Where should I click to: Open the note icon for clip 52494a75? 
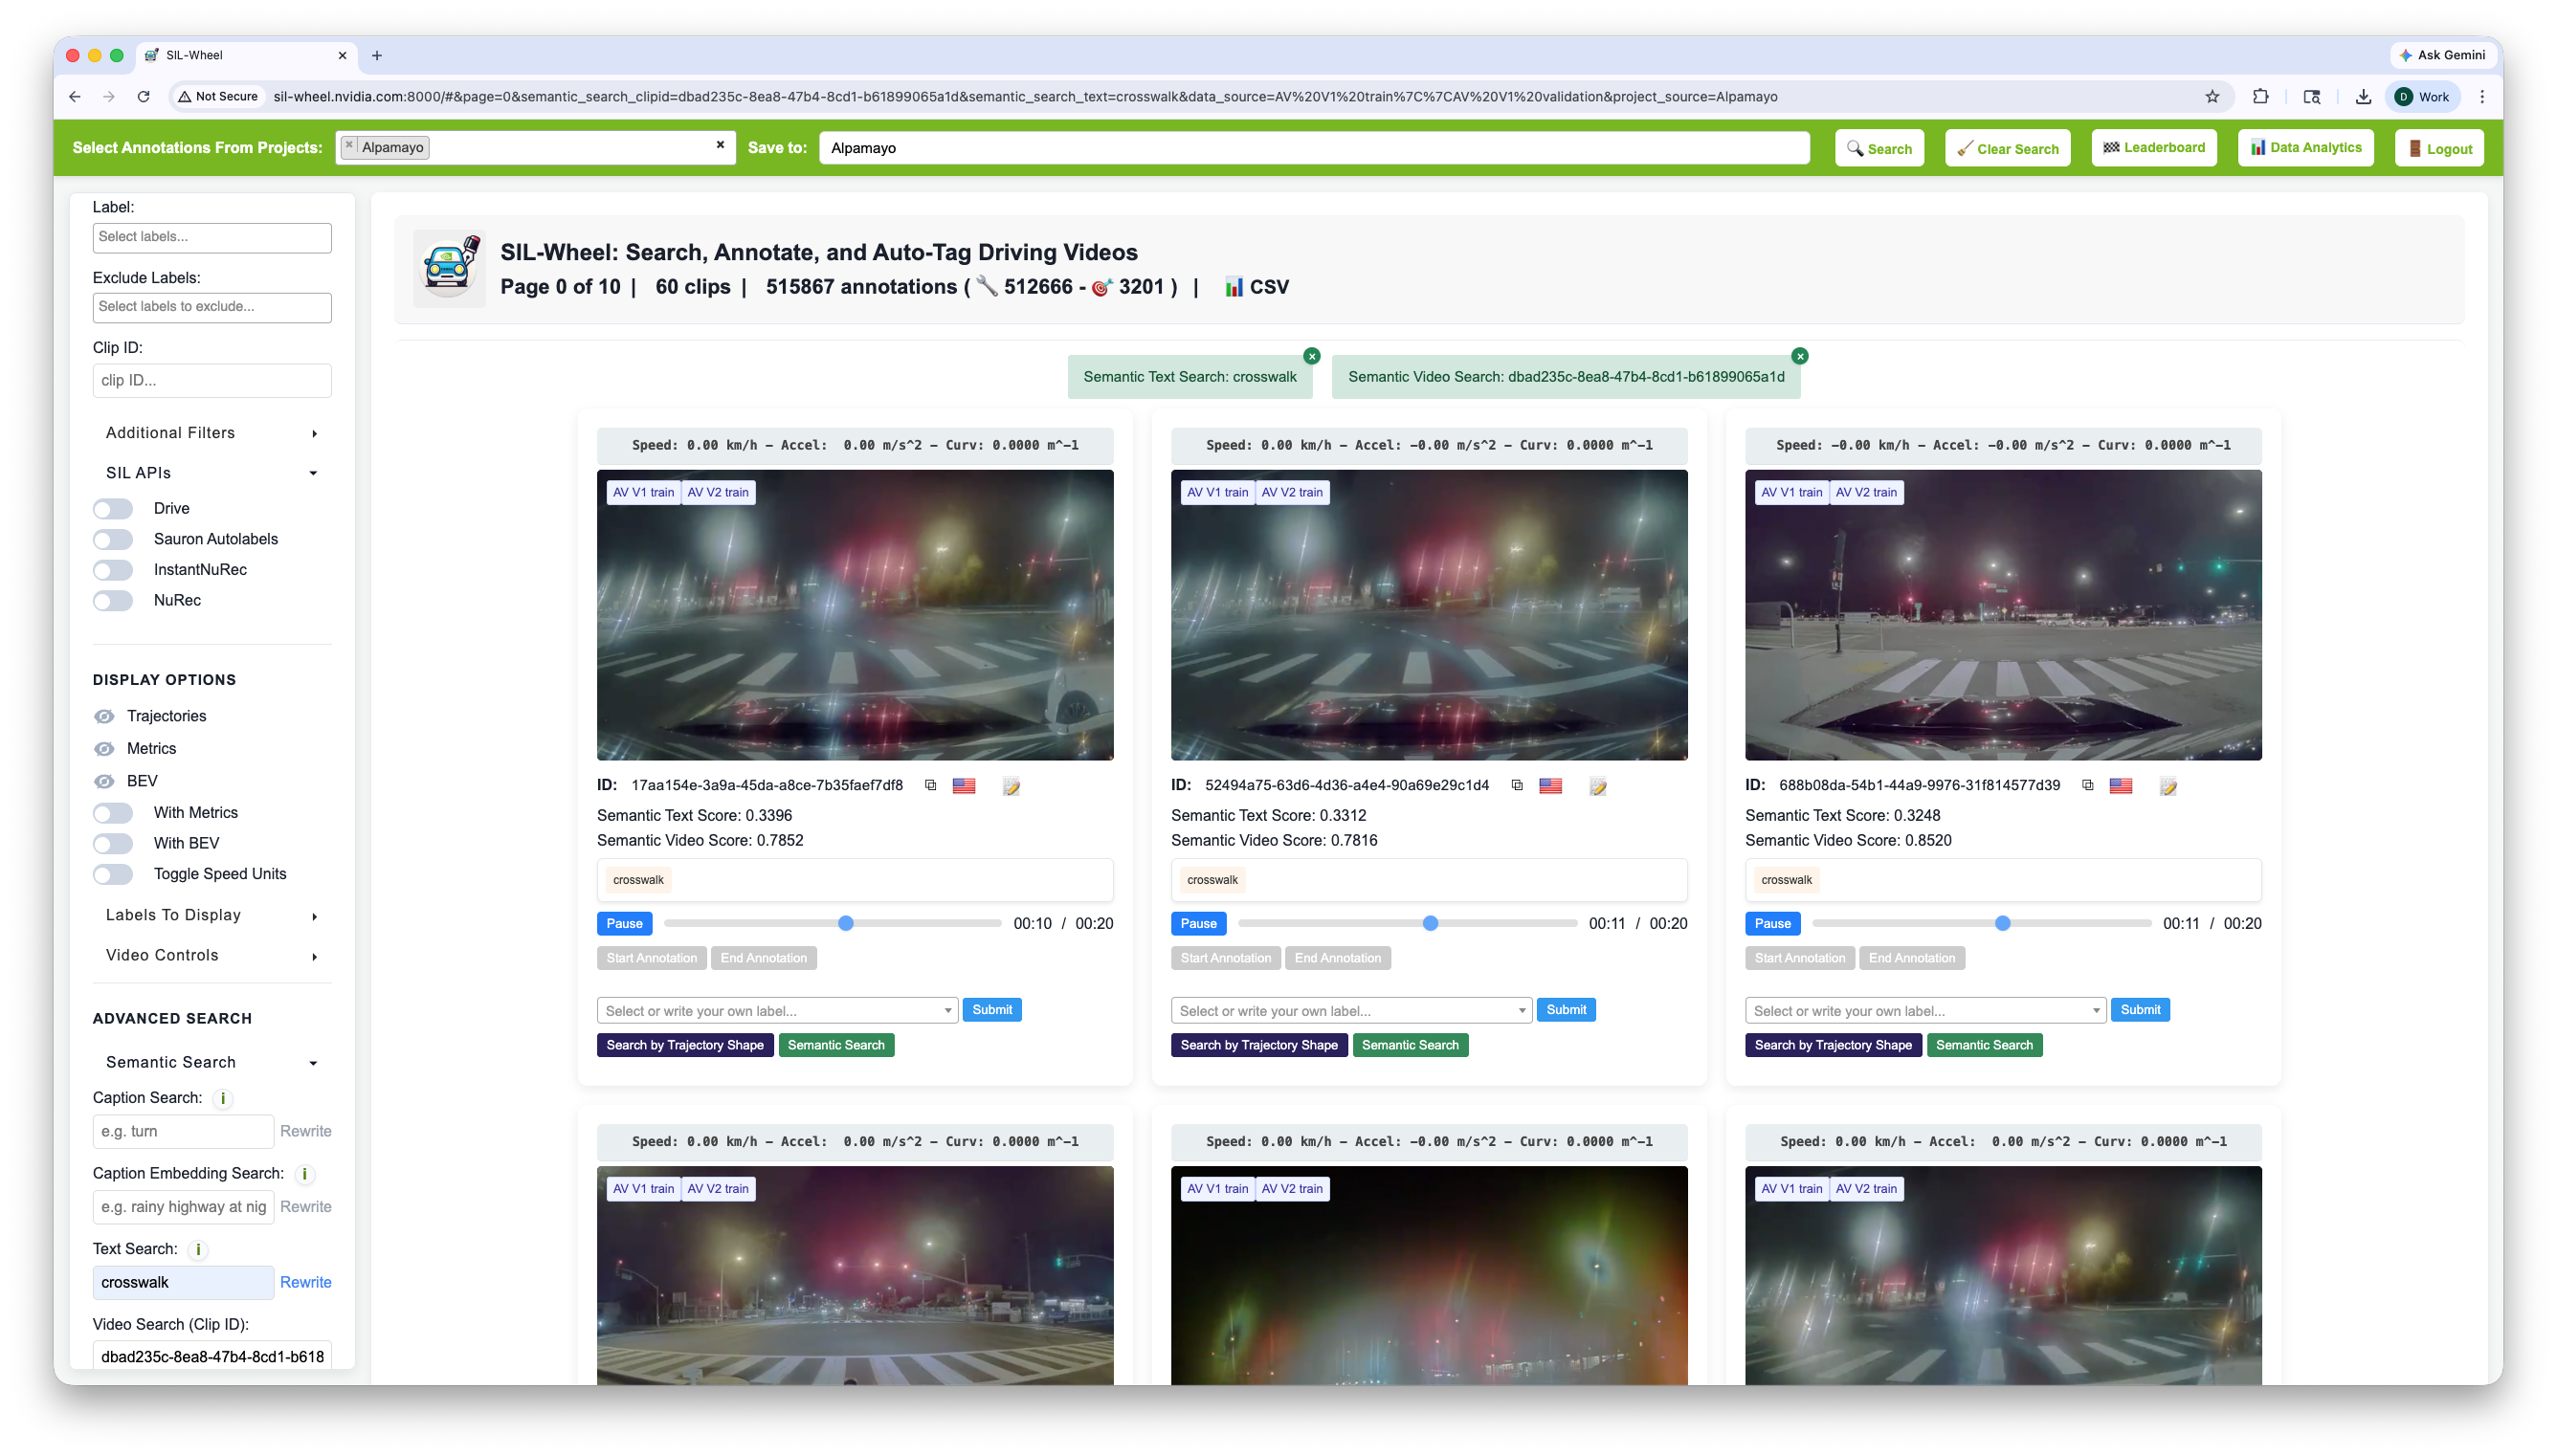[1598, 786]
